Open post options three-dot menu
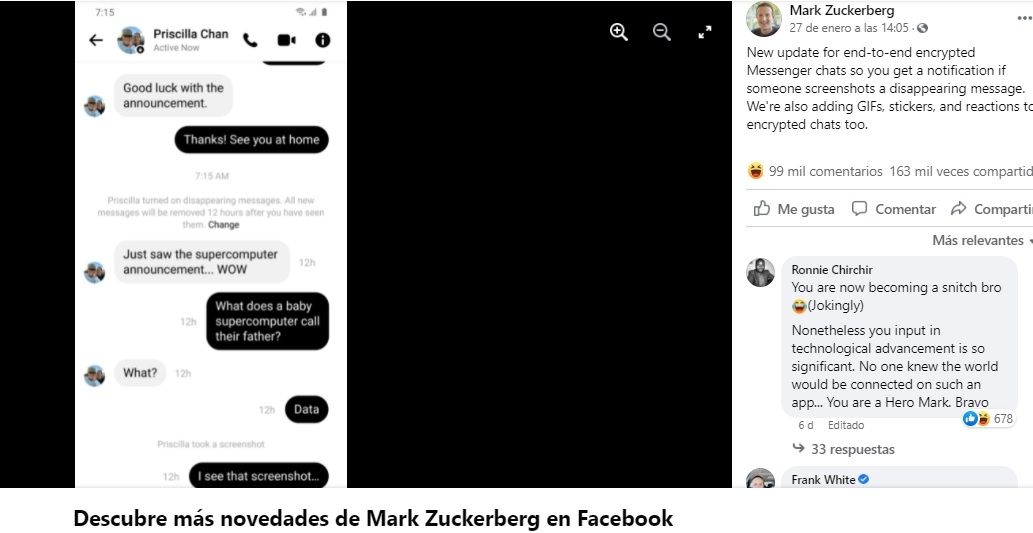Image resolution: width=1033 pixels, height=533 pixels. (1024, 19)
